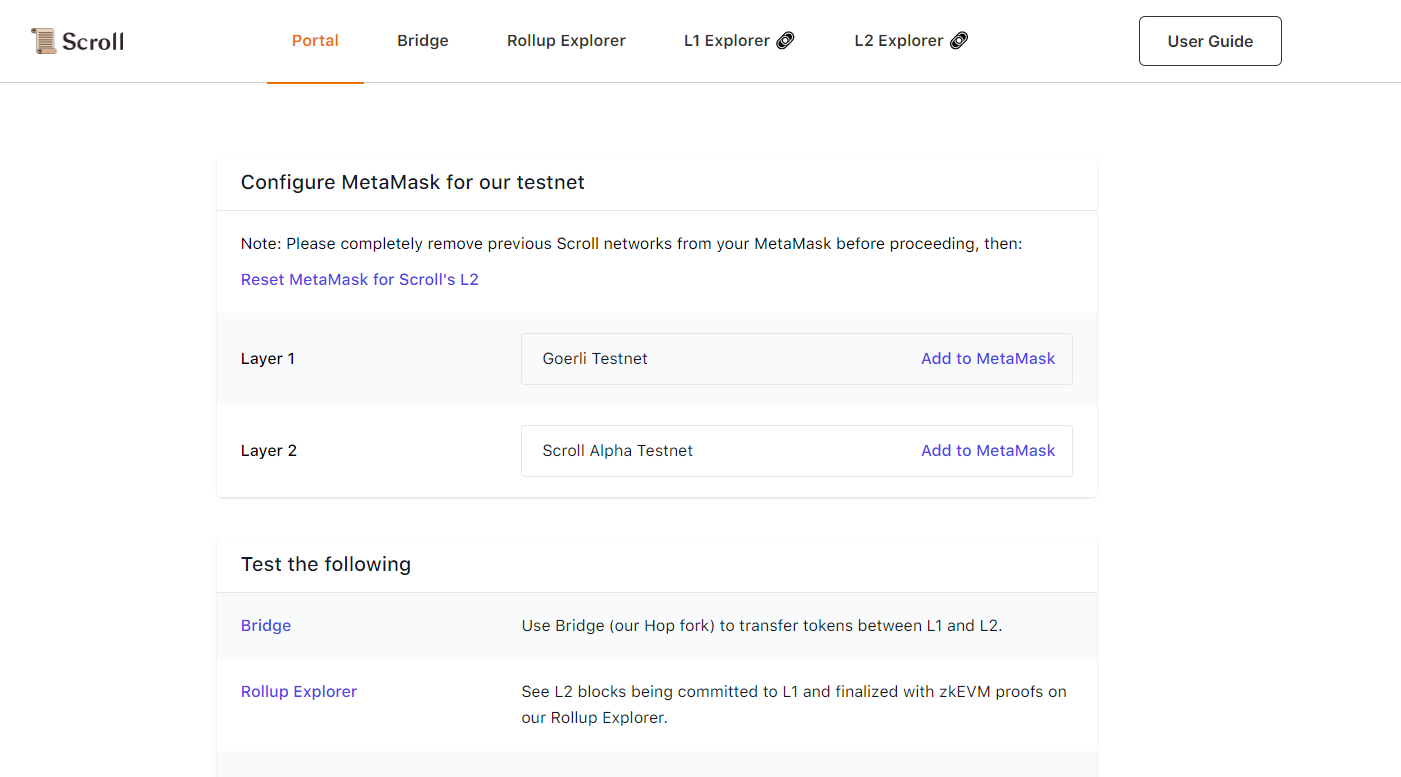Open the Bridge link under Test the following
Image resolution: width=1401 pixels, height=777 pixels.
click(x=266, y=626)
